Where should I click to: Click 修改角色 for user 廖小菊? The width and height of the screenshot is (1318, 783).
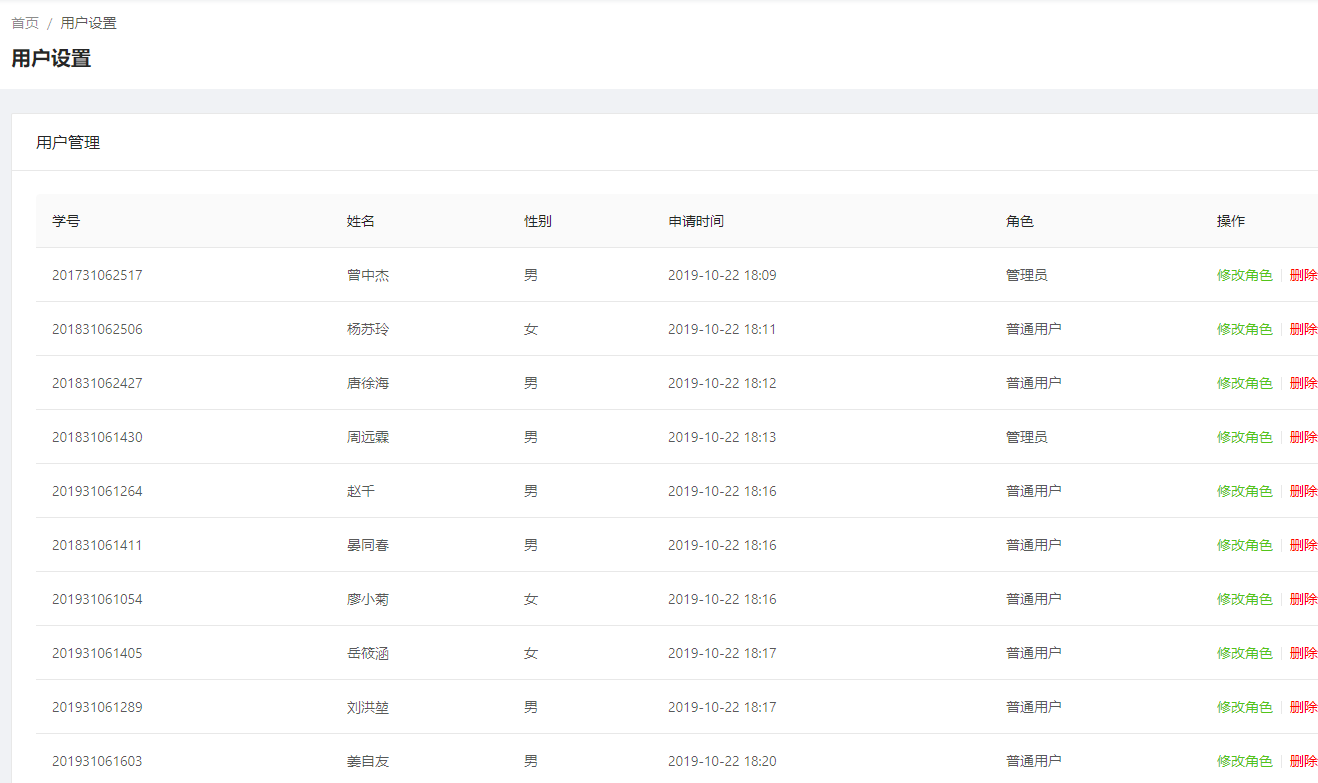(1244, 599)
